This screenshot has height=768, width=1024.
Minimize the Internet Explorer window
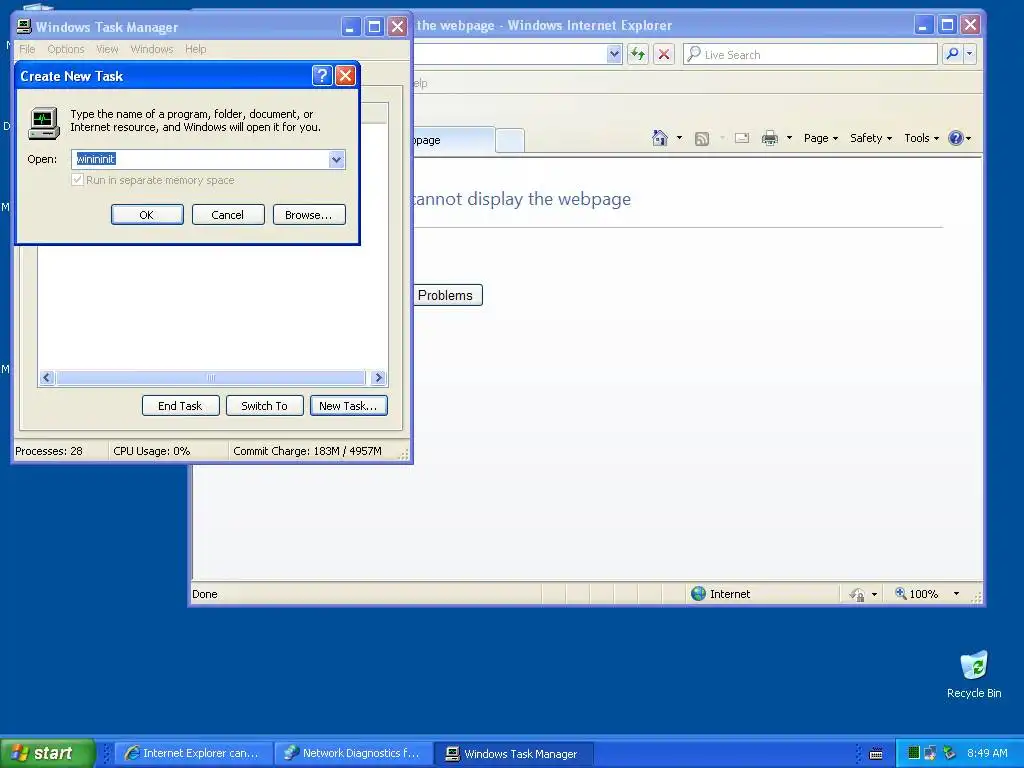click(923, 25)
